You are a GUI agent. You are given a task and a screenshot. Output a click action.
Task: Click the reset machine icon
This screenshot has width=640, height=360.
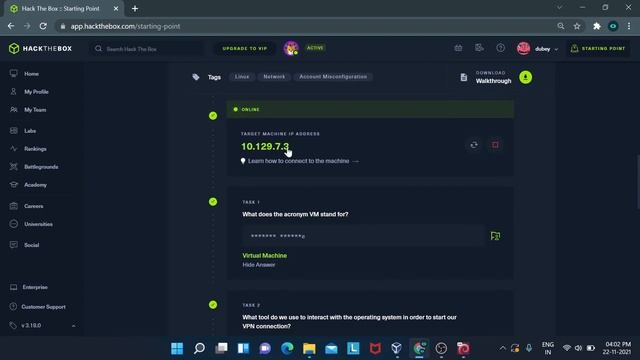click(474, 145)
